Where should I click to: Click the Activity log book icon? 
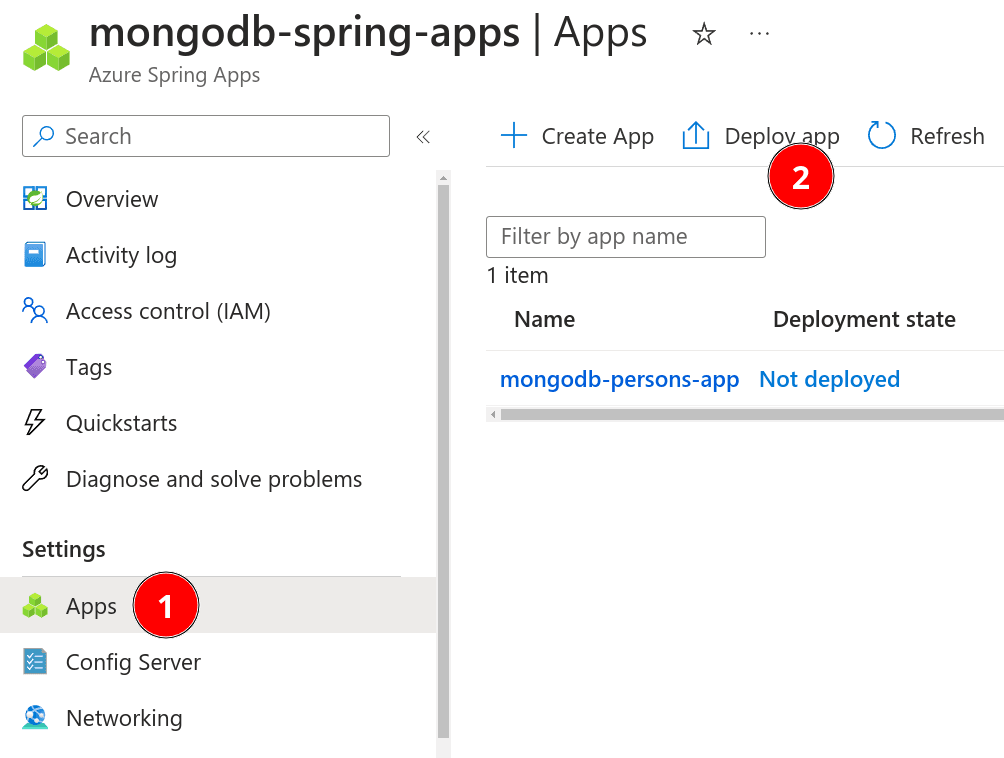35,255
